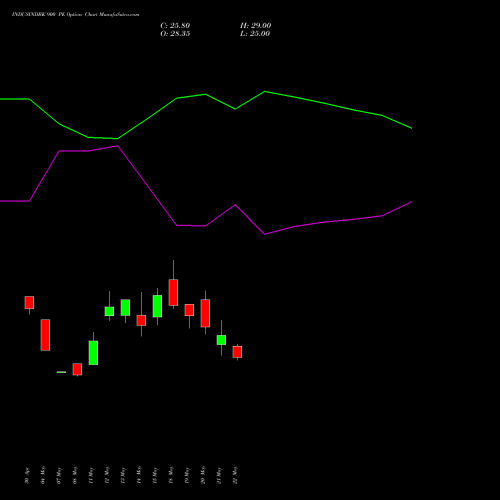Select the 13 May date label
Screen dimensions: 500x500
coord(123,475)
